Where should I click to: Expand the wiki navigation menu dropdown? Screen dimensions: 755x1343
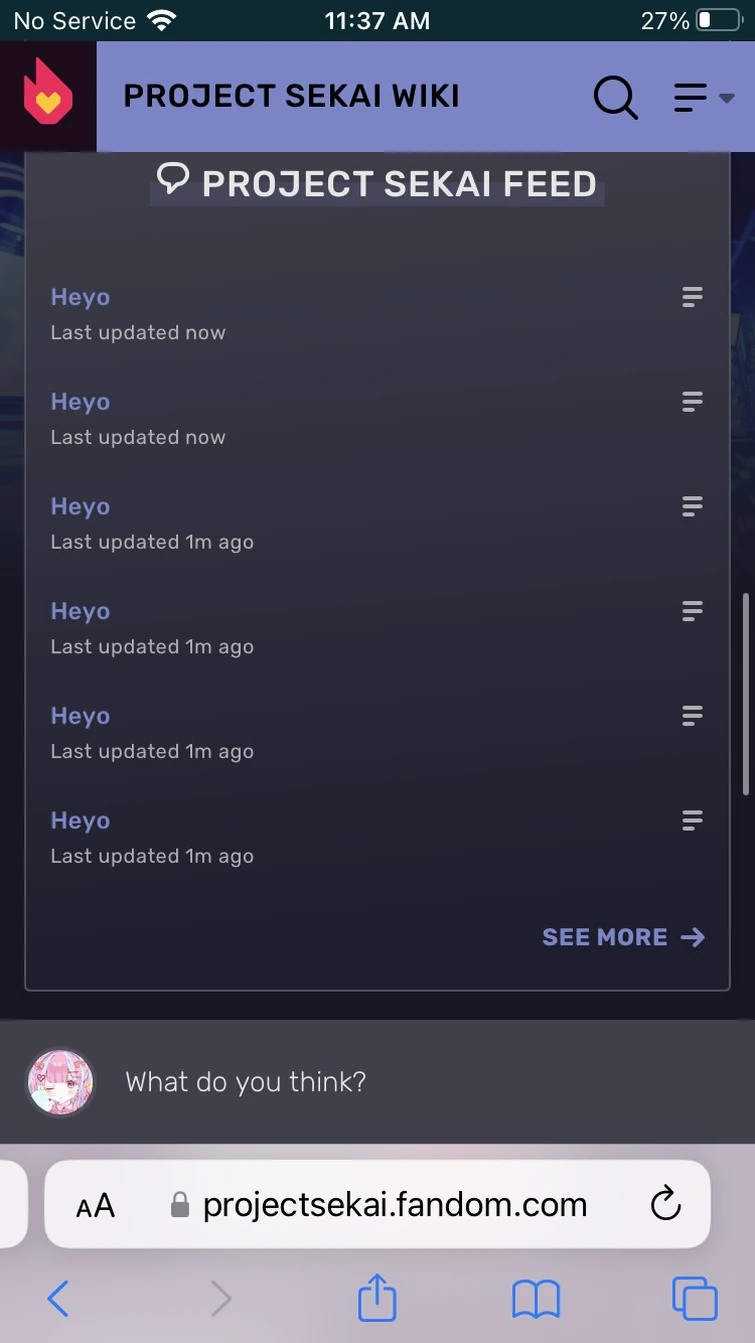click(x=704, y=97)
